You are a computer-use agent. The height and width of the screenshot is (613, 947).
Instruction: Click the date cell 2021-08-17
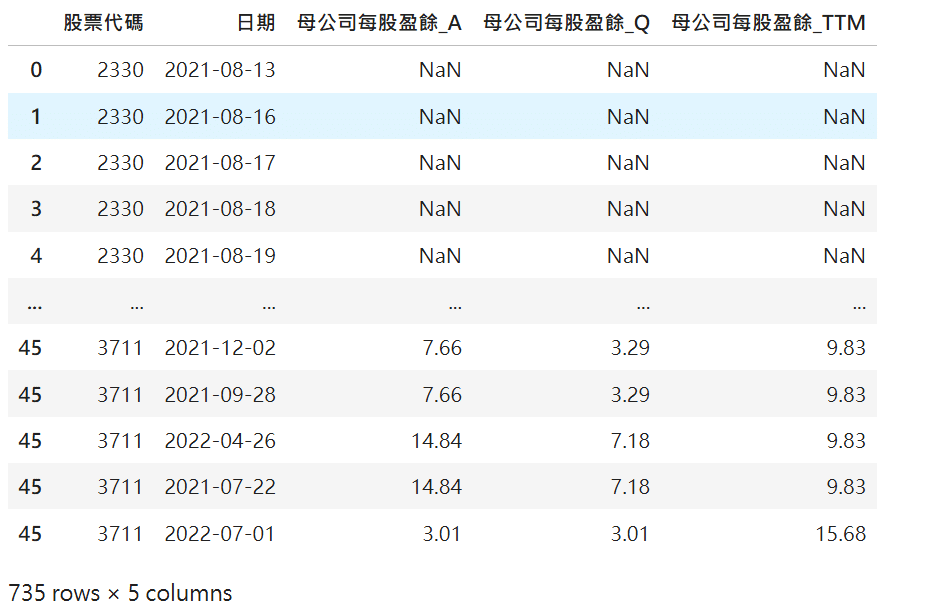219,163
